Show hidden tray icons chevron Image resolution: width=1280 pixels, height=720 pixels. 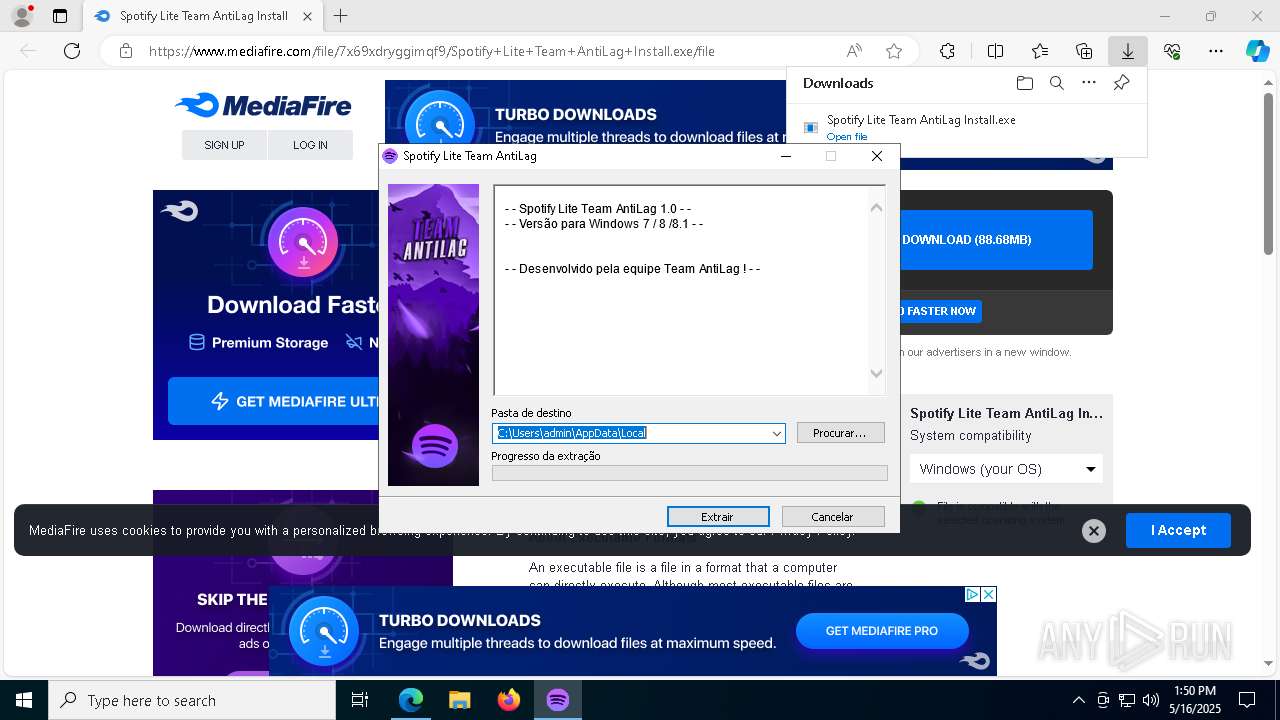click(1078, 700)
